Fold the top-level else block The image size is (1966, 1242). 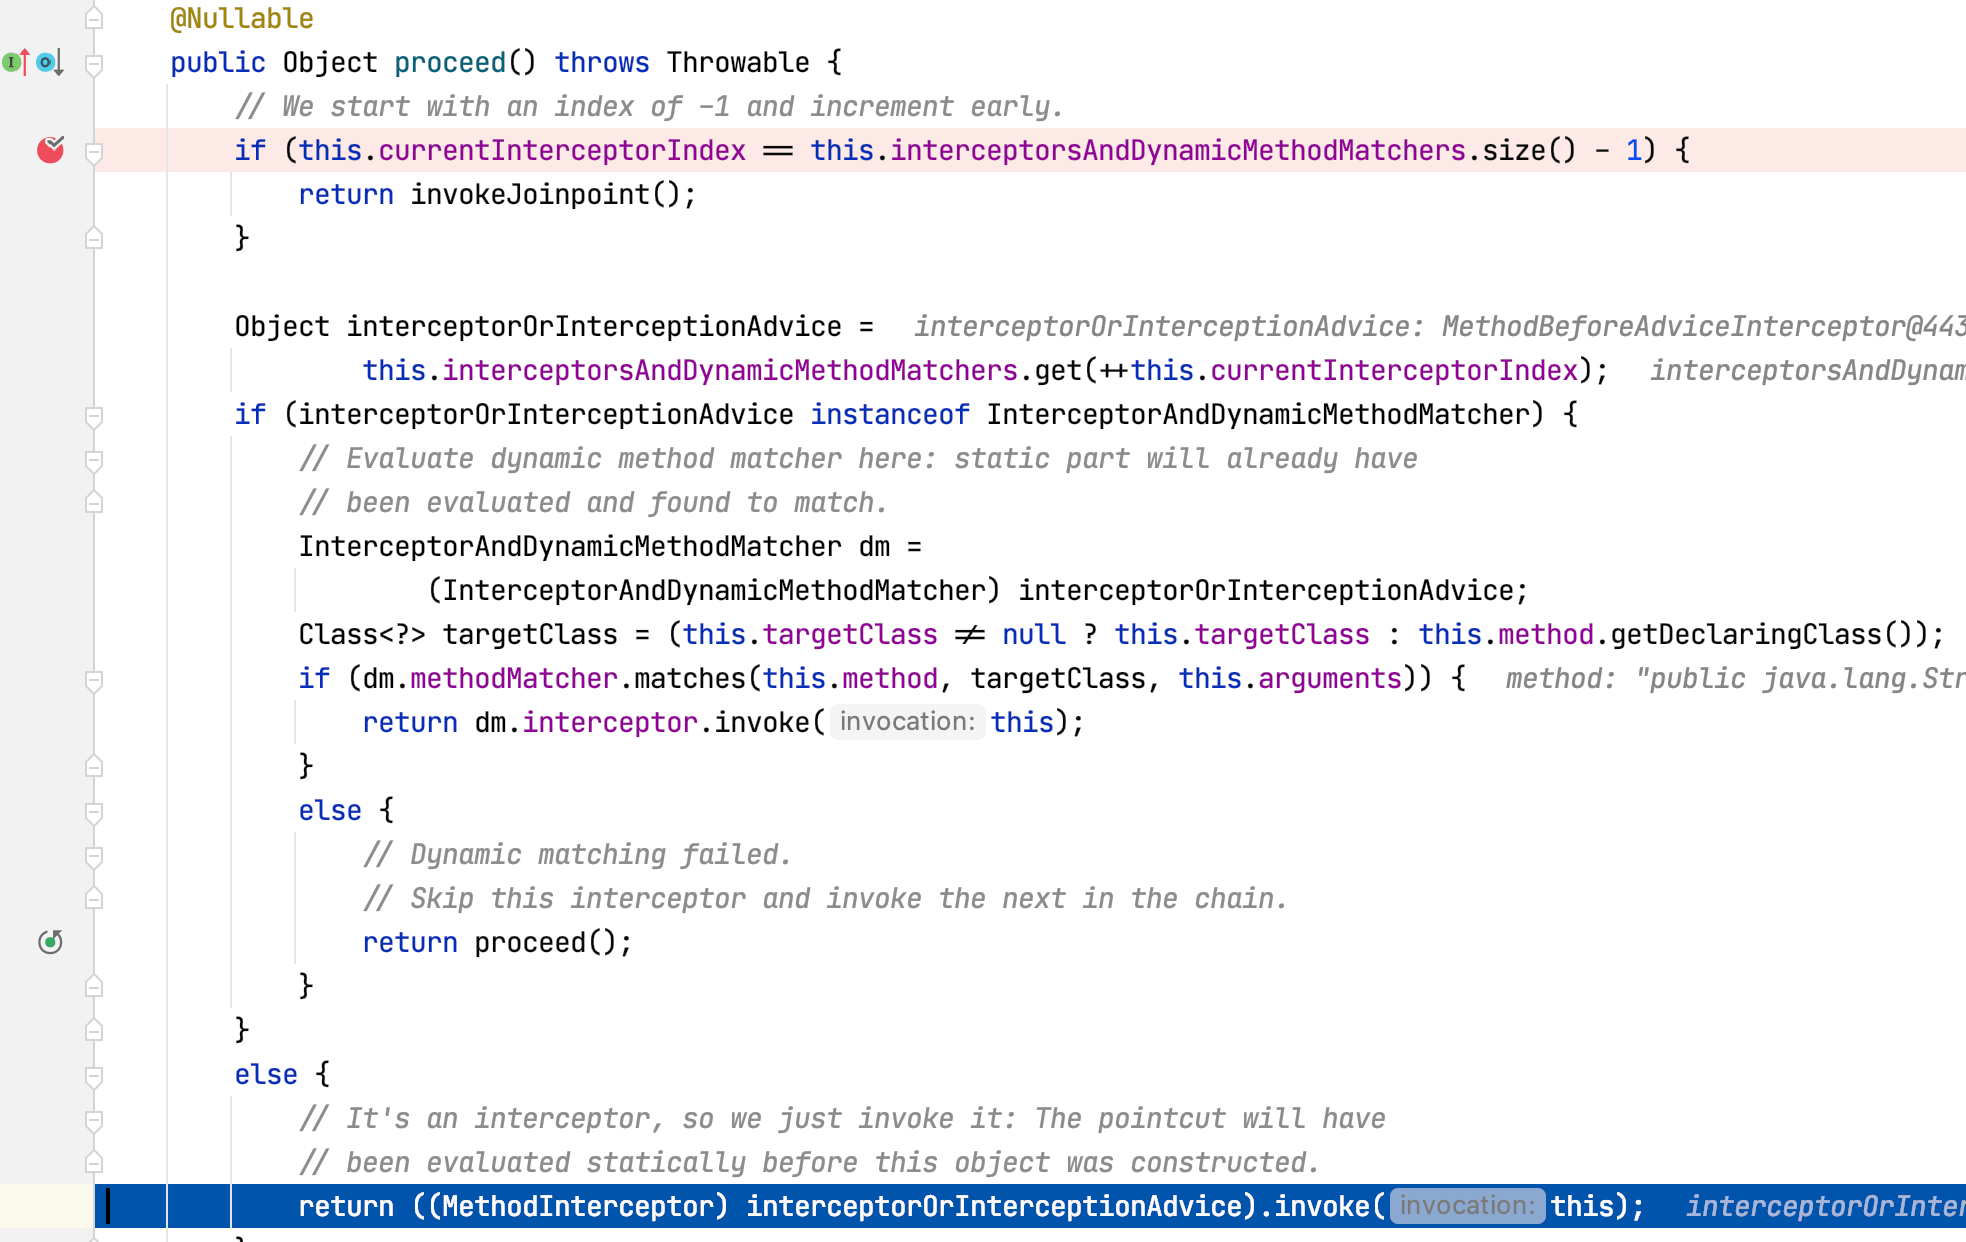pyautogui.click(x=94, y=1076)
